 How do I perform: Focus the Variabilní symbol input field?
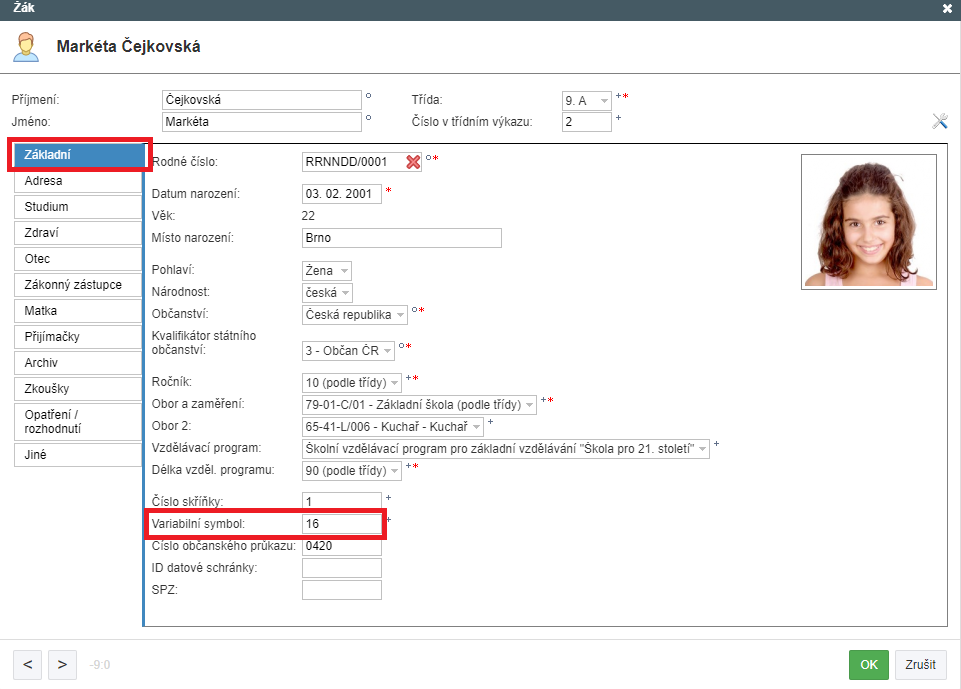[341, 523]
